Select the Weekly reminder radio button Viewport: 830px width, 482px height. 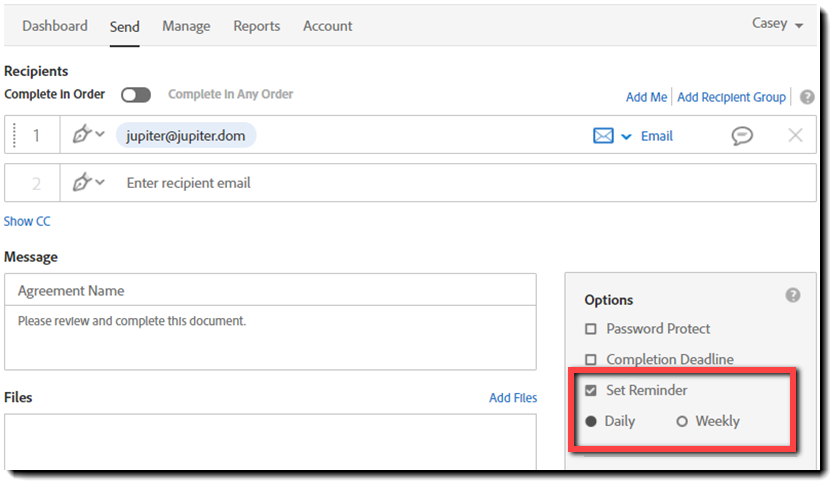(x=682, y=421)
